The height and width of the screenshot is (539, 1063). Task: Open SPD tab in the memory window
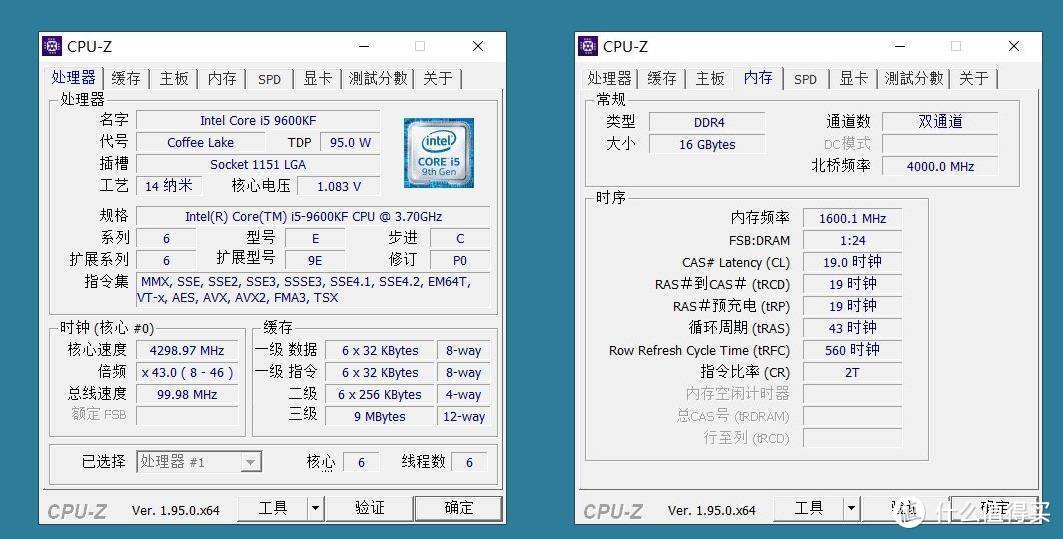pyautogui.click(x=805, y=79)
